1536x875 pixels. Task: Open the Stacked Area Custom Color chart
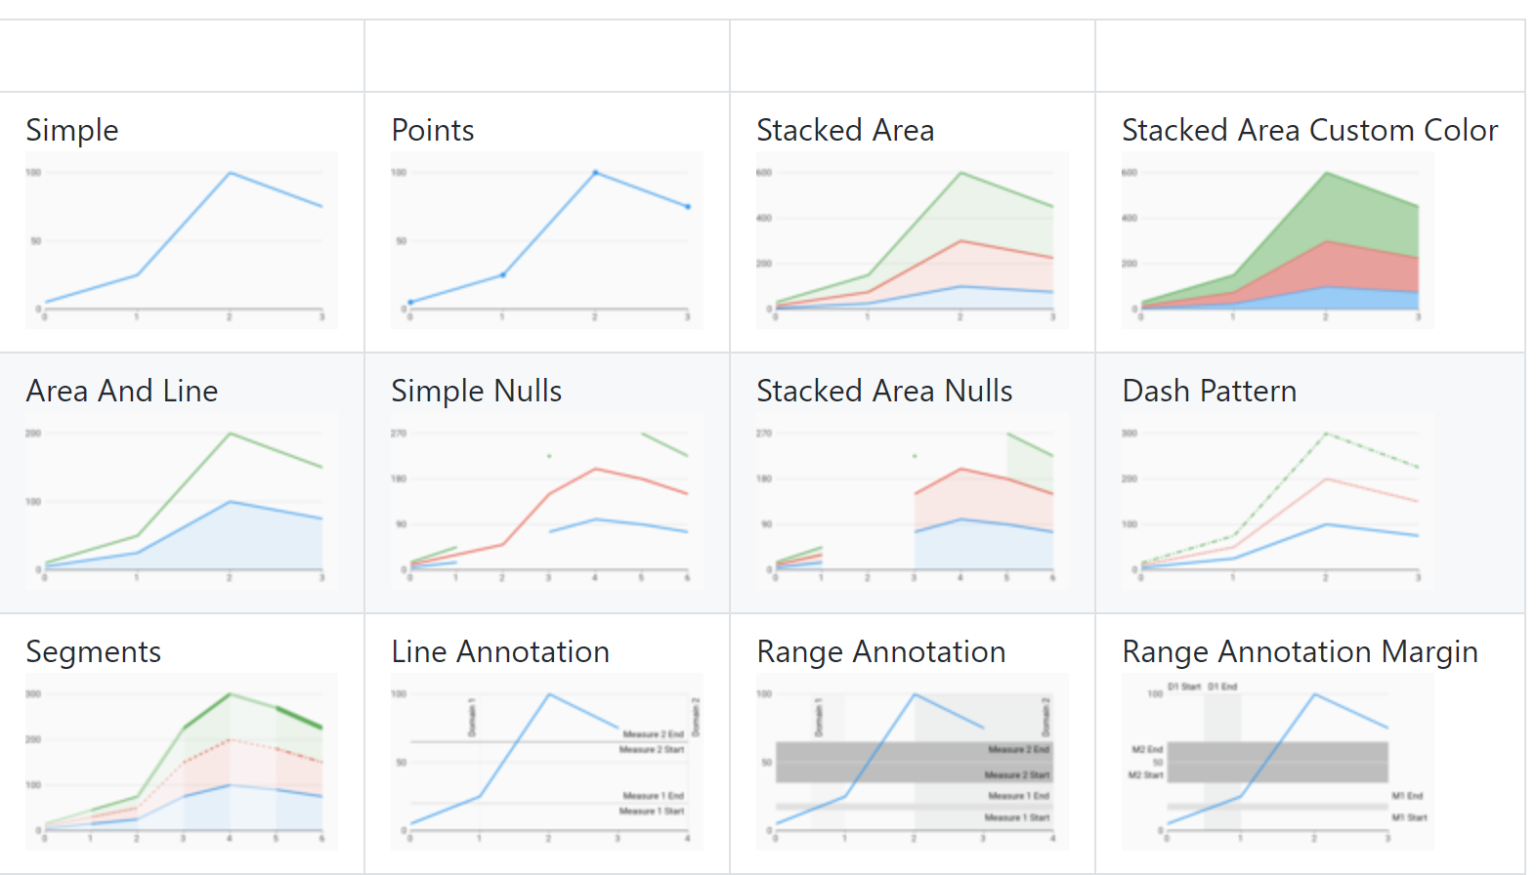coord(1278,240)
